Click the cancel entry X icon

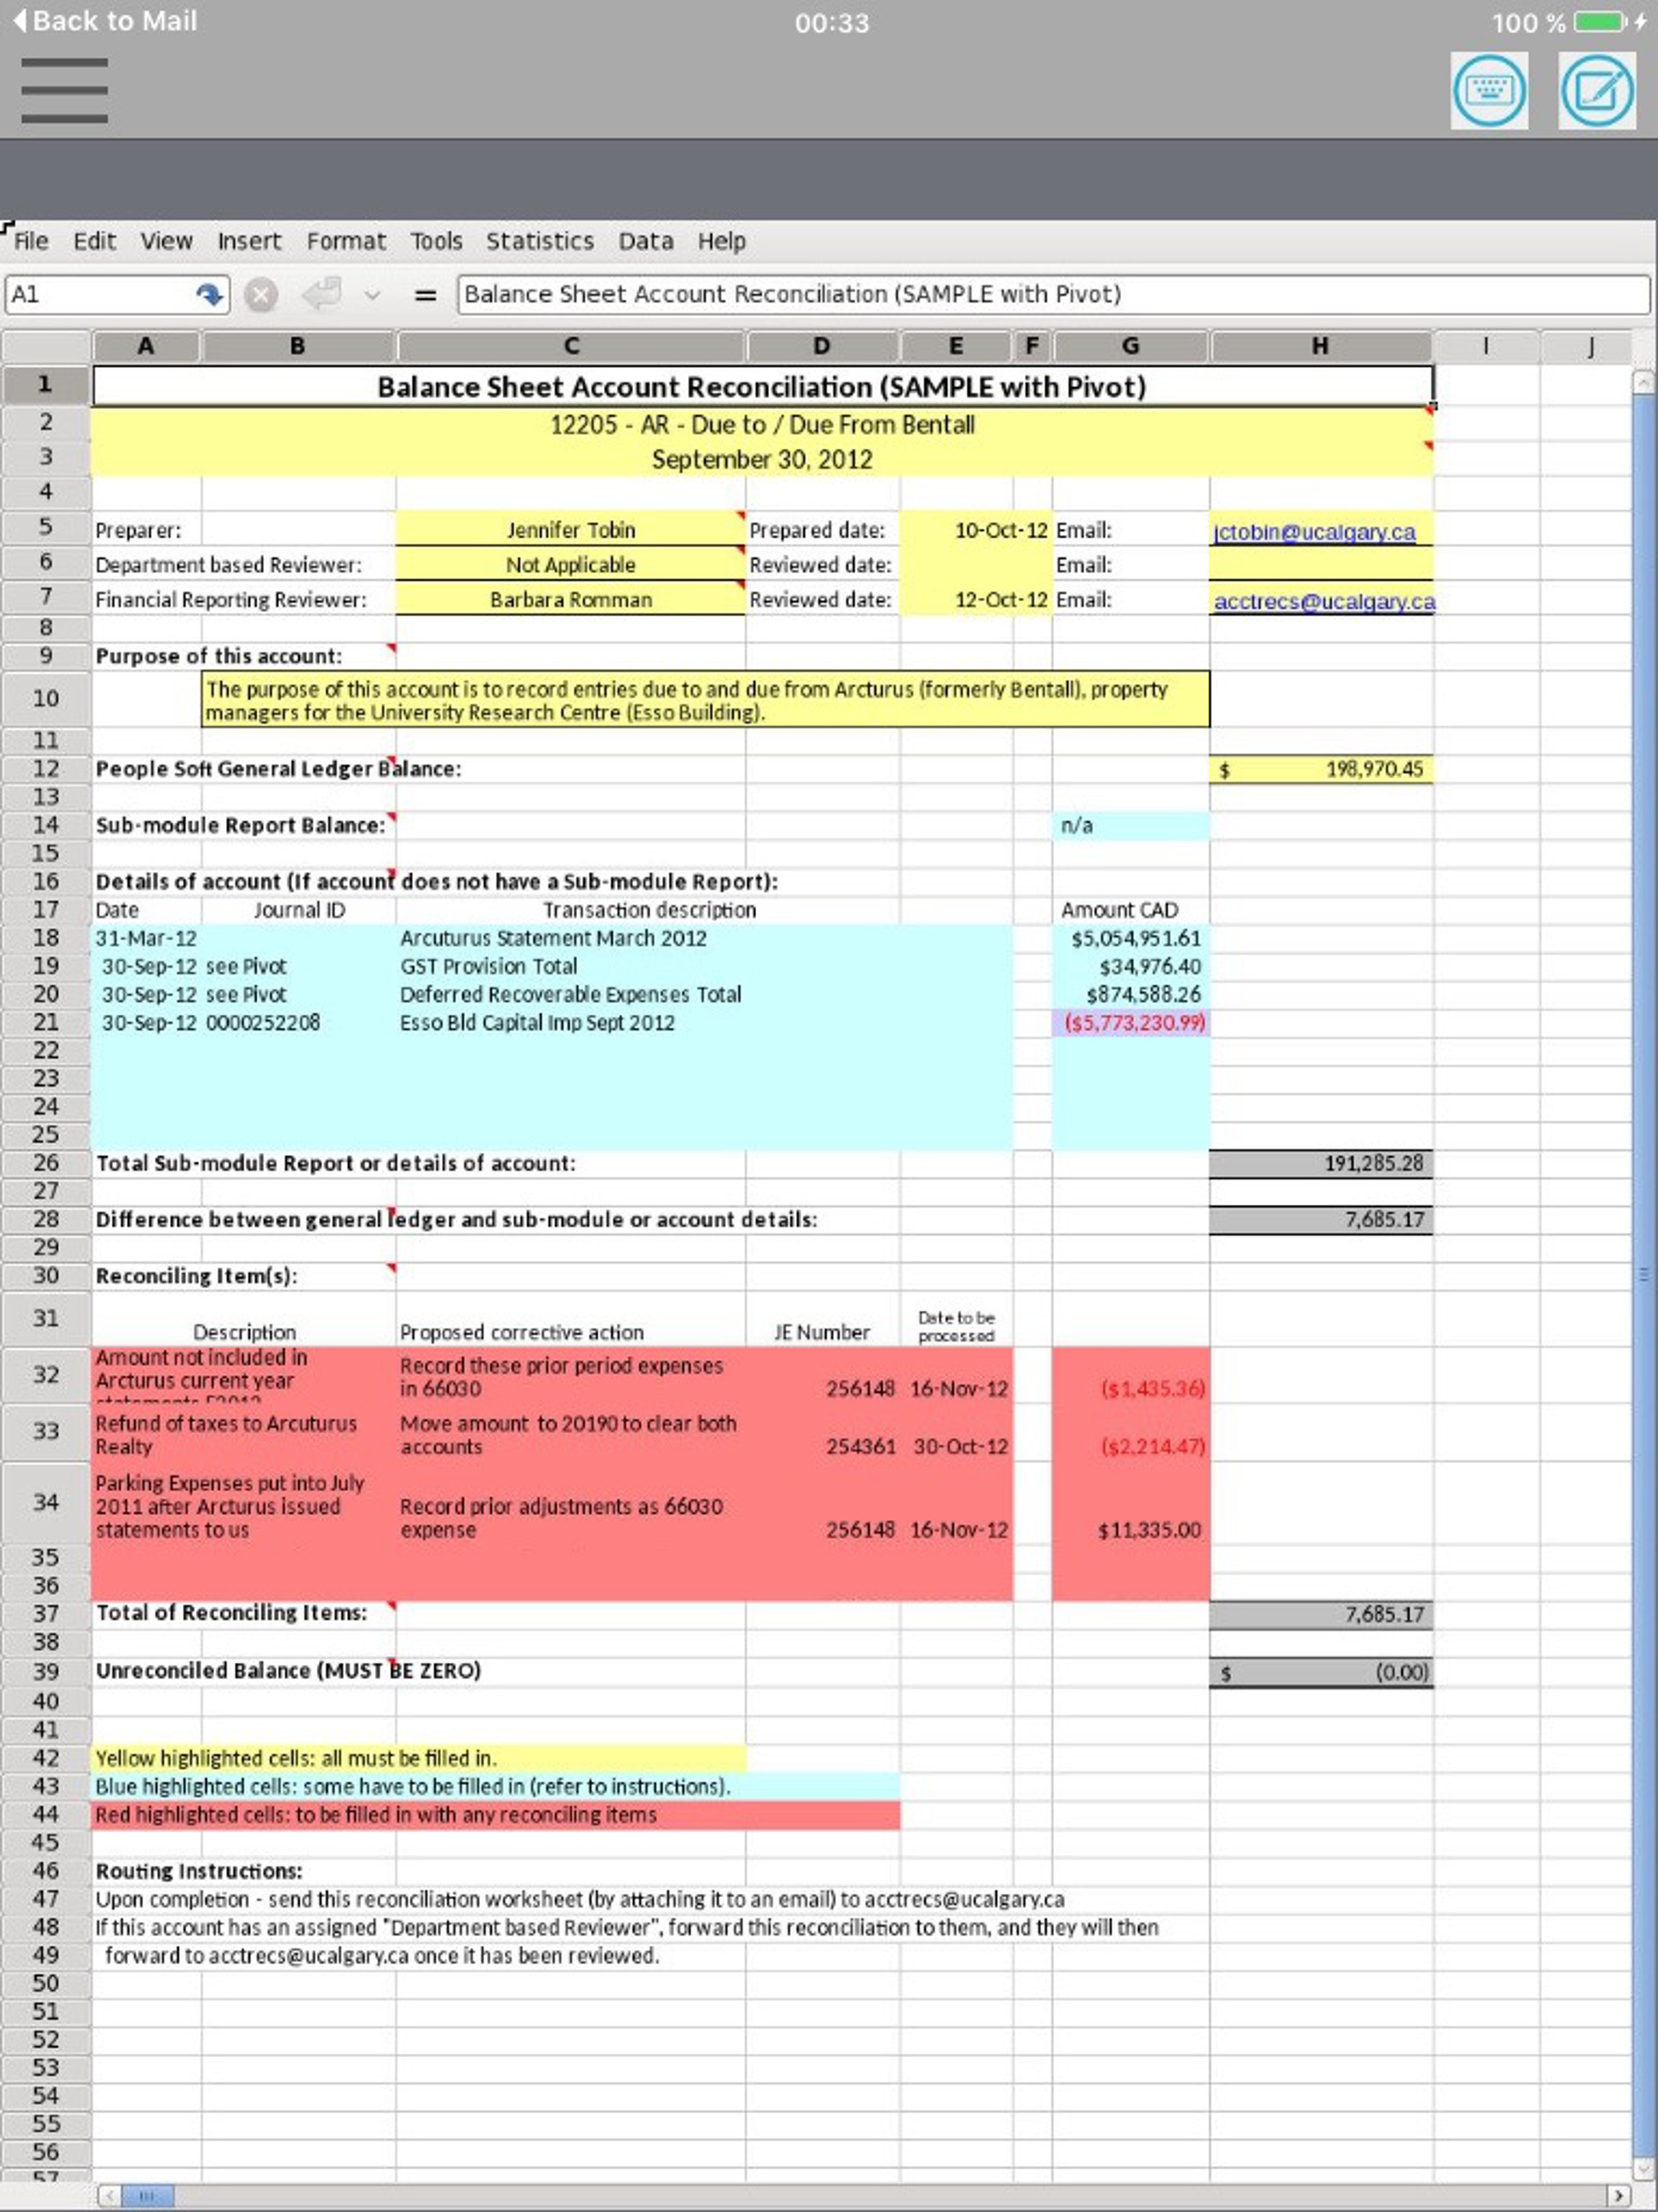coord(261,295)
